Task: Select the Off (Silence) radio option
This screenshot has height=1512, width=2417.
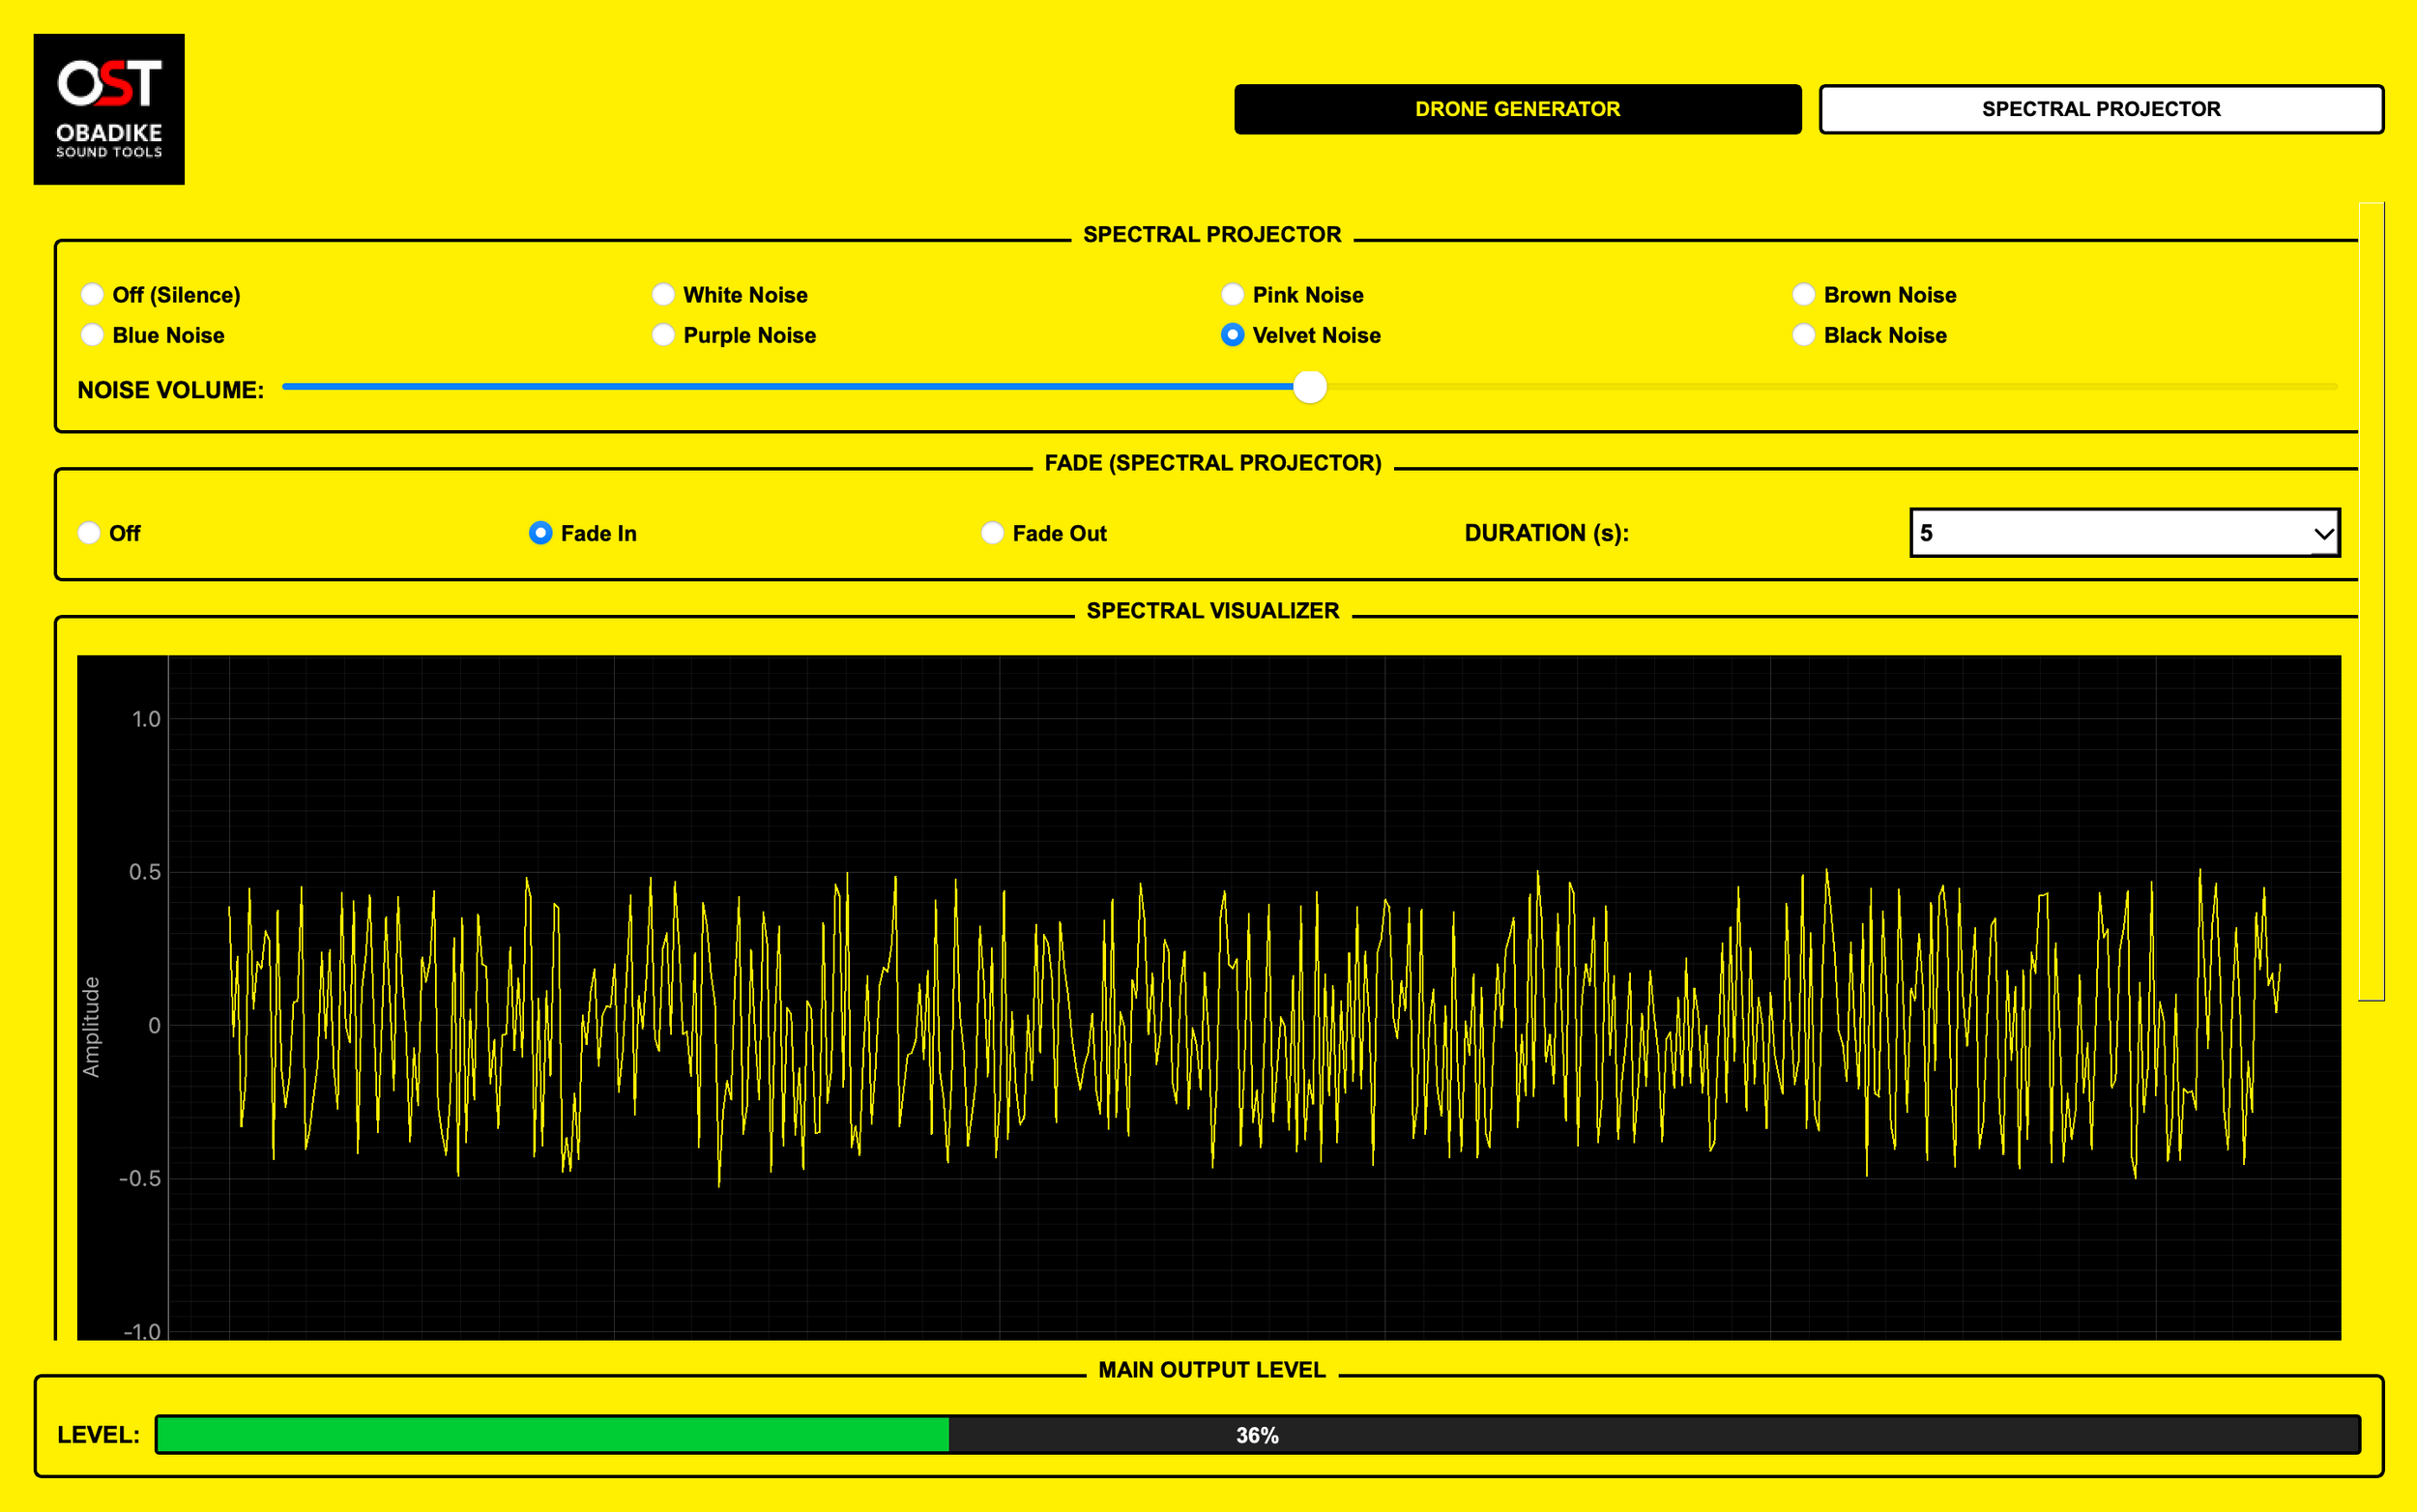Action: pyautogui.click(x=92, y=294)
